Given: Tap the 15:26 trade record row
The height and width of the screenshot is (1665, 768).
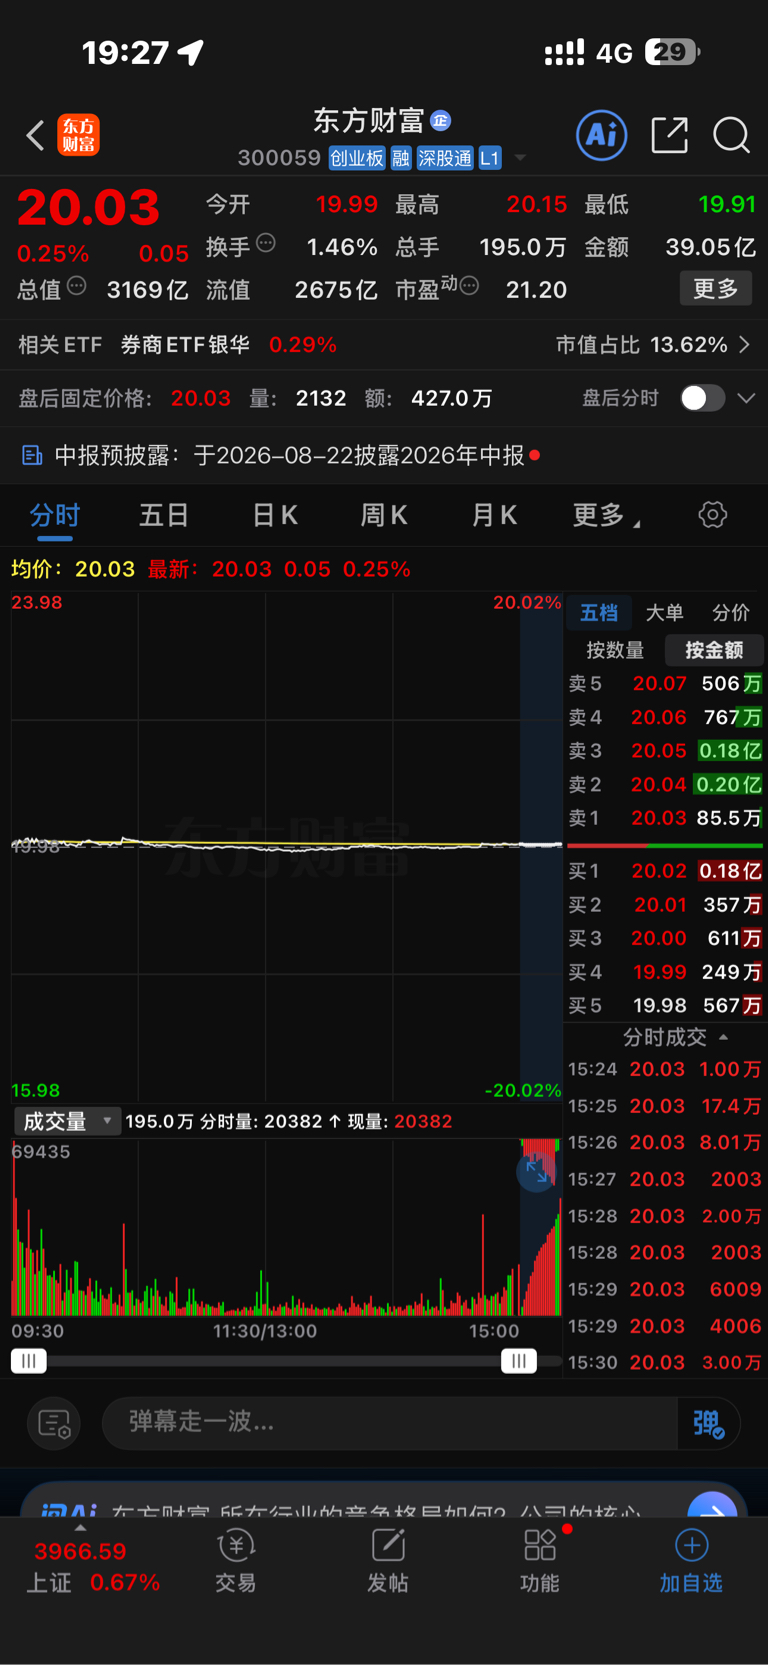Looking at the screenshot, I should 665,1142.
